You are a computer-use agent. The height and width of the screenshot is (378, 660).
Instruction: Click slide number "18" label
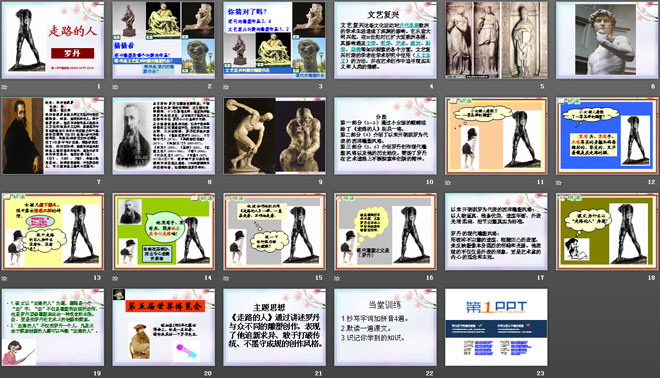[651, 277]
